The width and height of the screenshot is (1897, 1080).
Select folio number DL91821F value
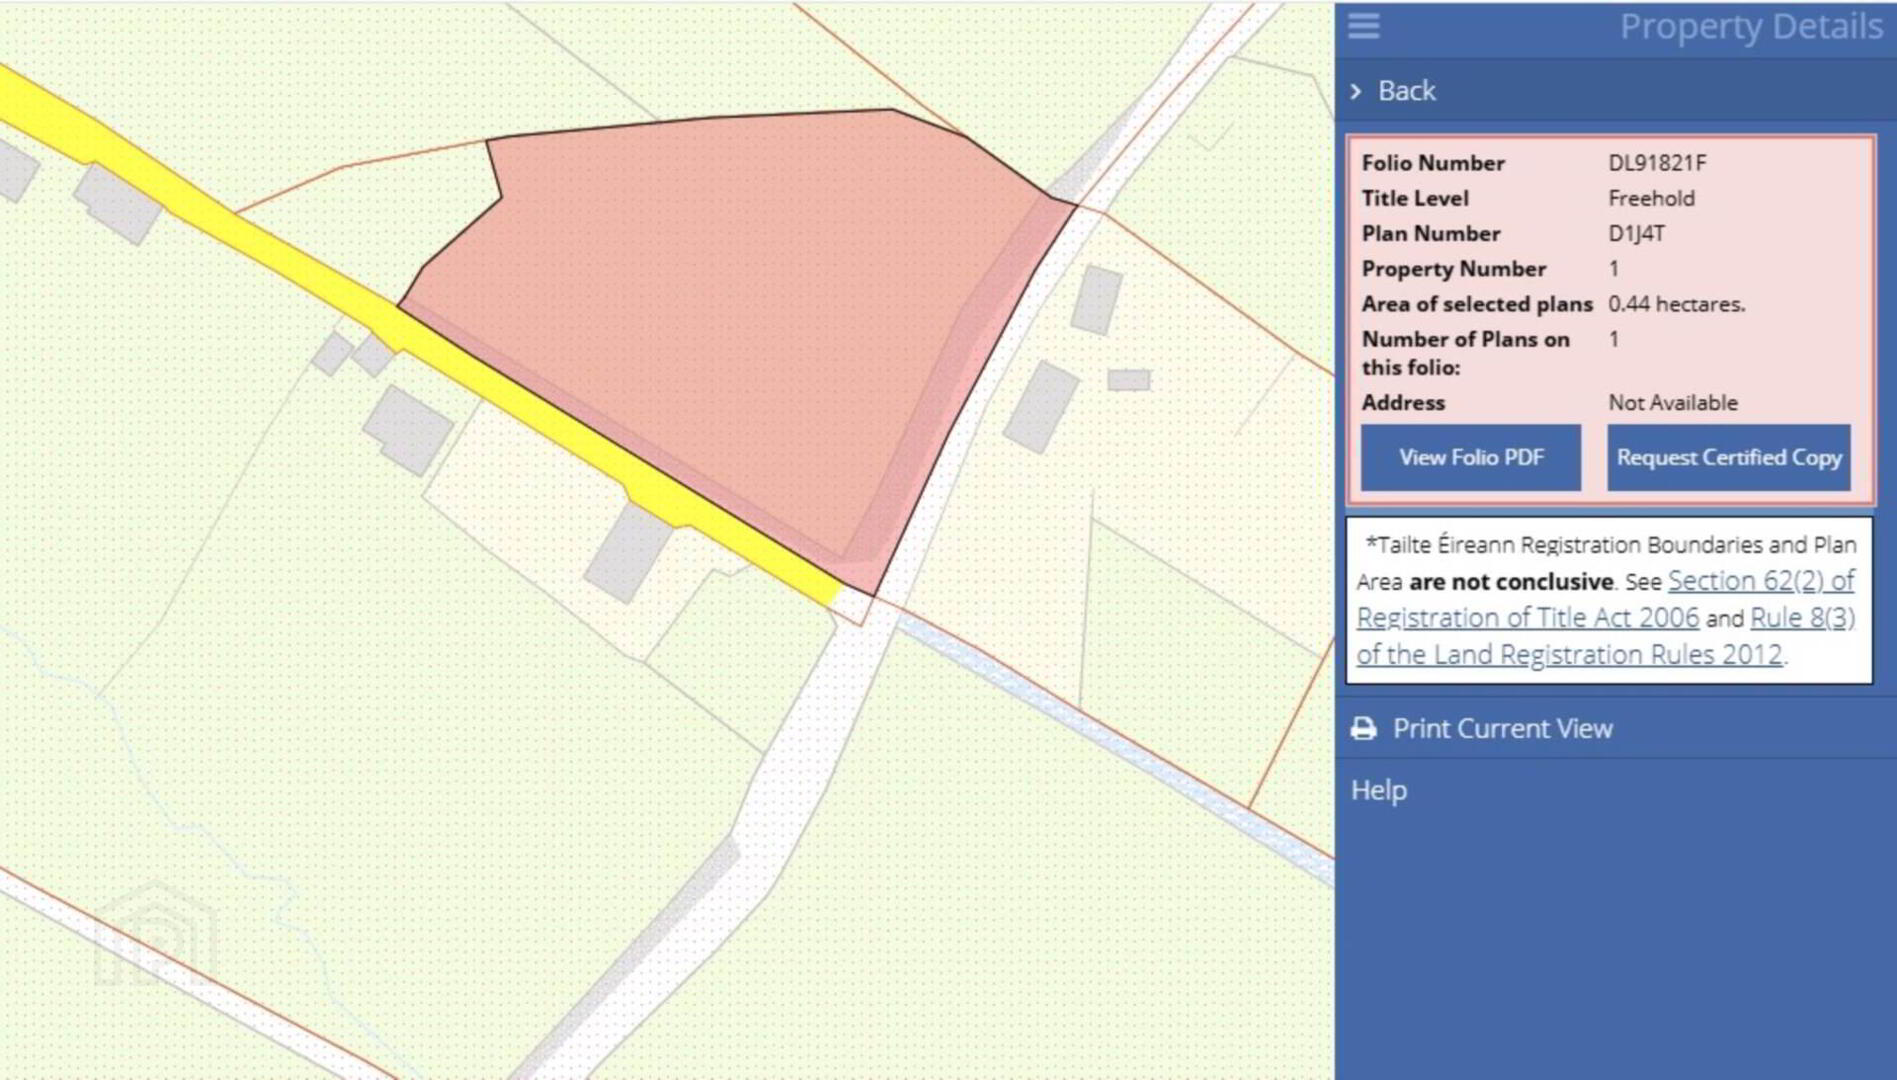1657,163
